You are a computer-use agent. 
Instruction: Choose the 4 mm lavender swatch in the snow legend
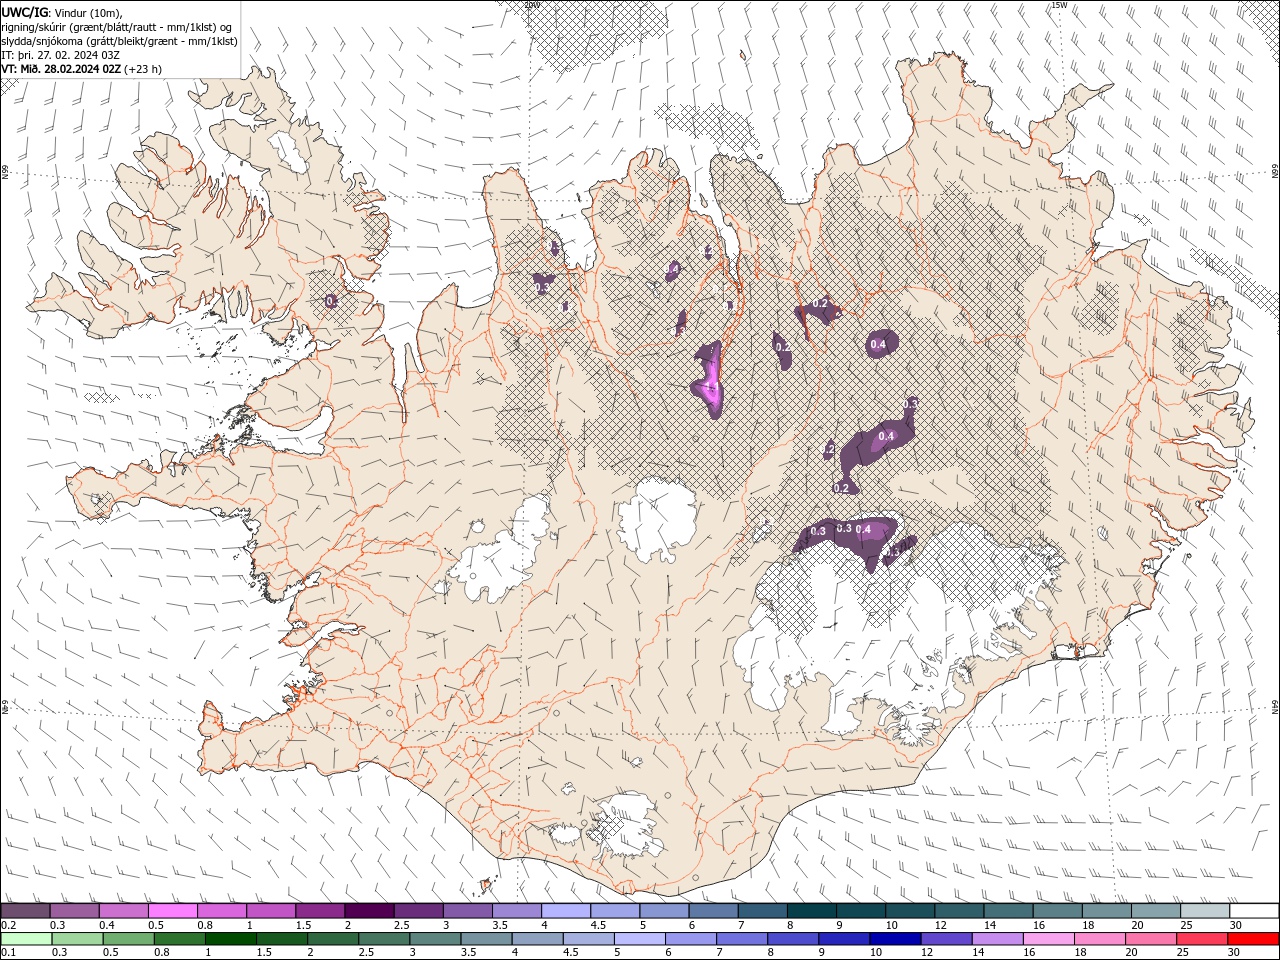(566, 911)
